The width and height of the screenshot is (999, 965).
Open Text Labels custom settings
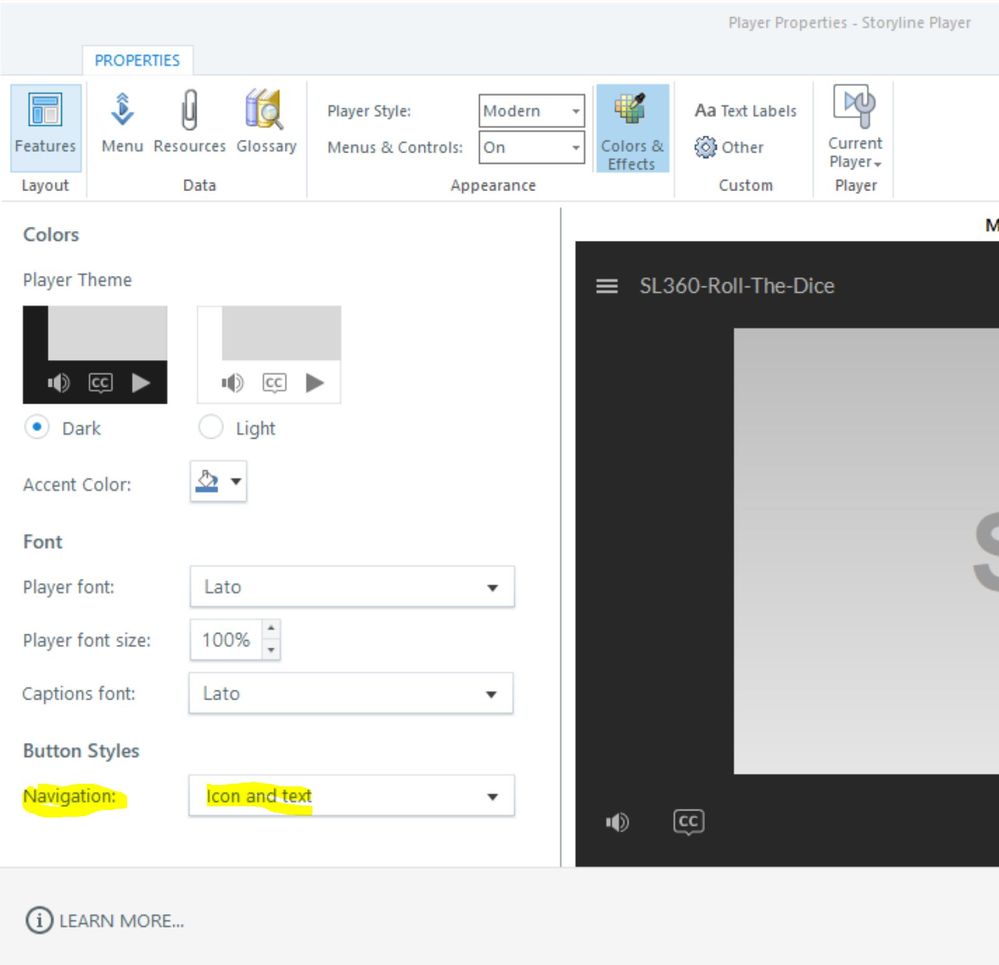point(745,111)
